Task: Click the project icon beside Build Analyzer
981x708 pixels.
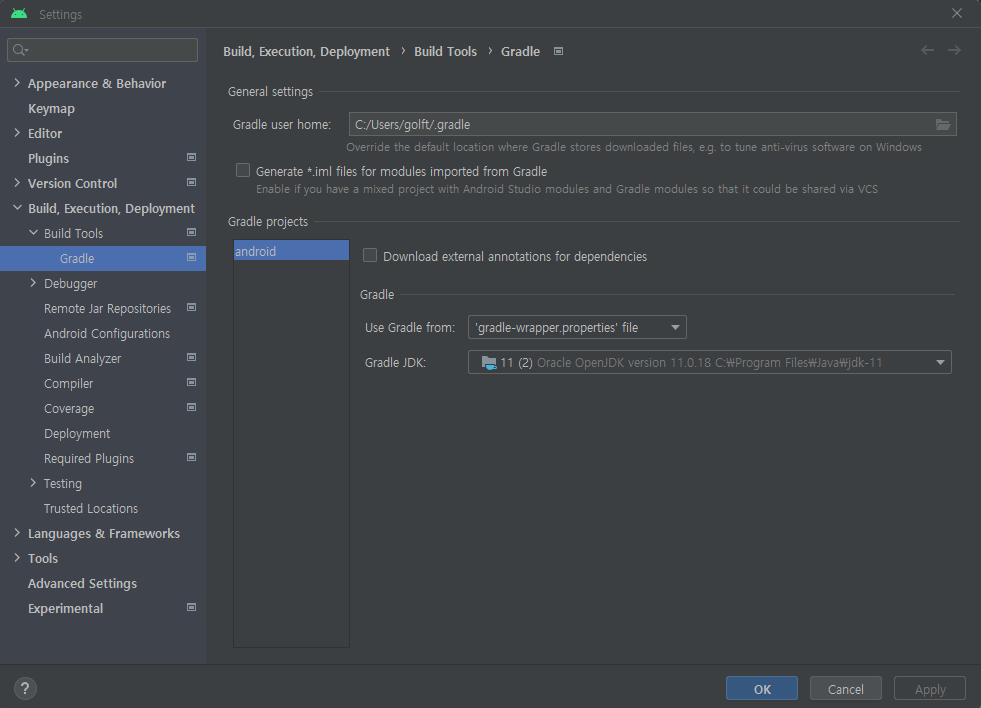Action: pos(191,358)
